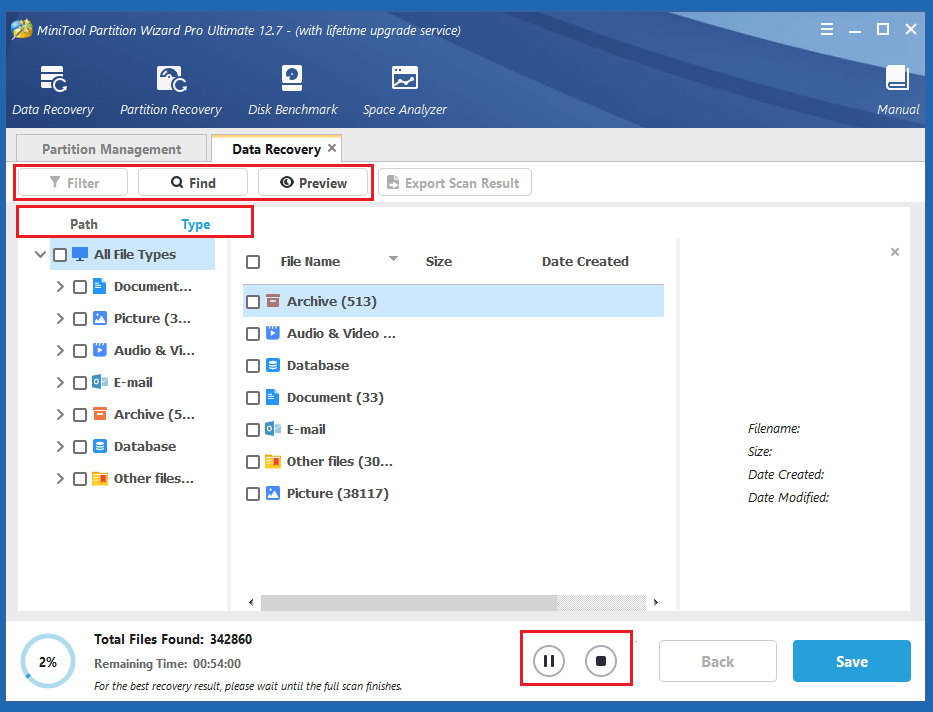This screenshot has width=933, height=712.
Task: Click the scrollbar right arrow
Action: click(656, 602)
